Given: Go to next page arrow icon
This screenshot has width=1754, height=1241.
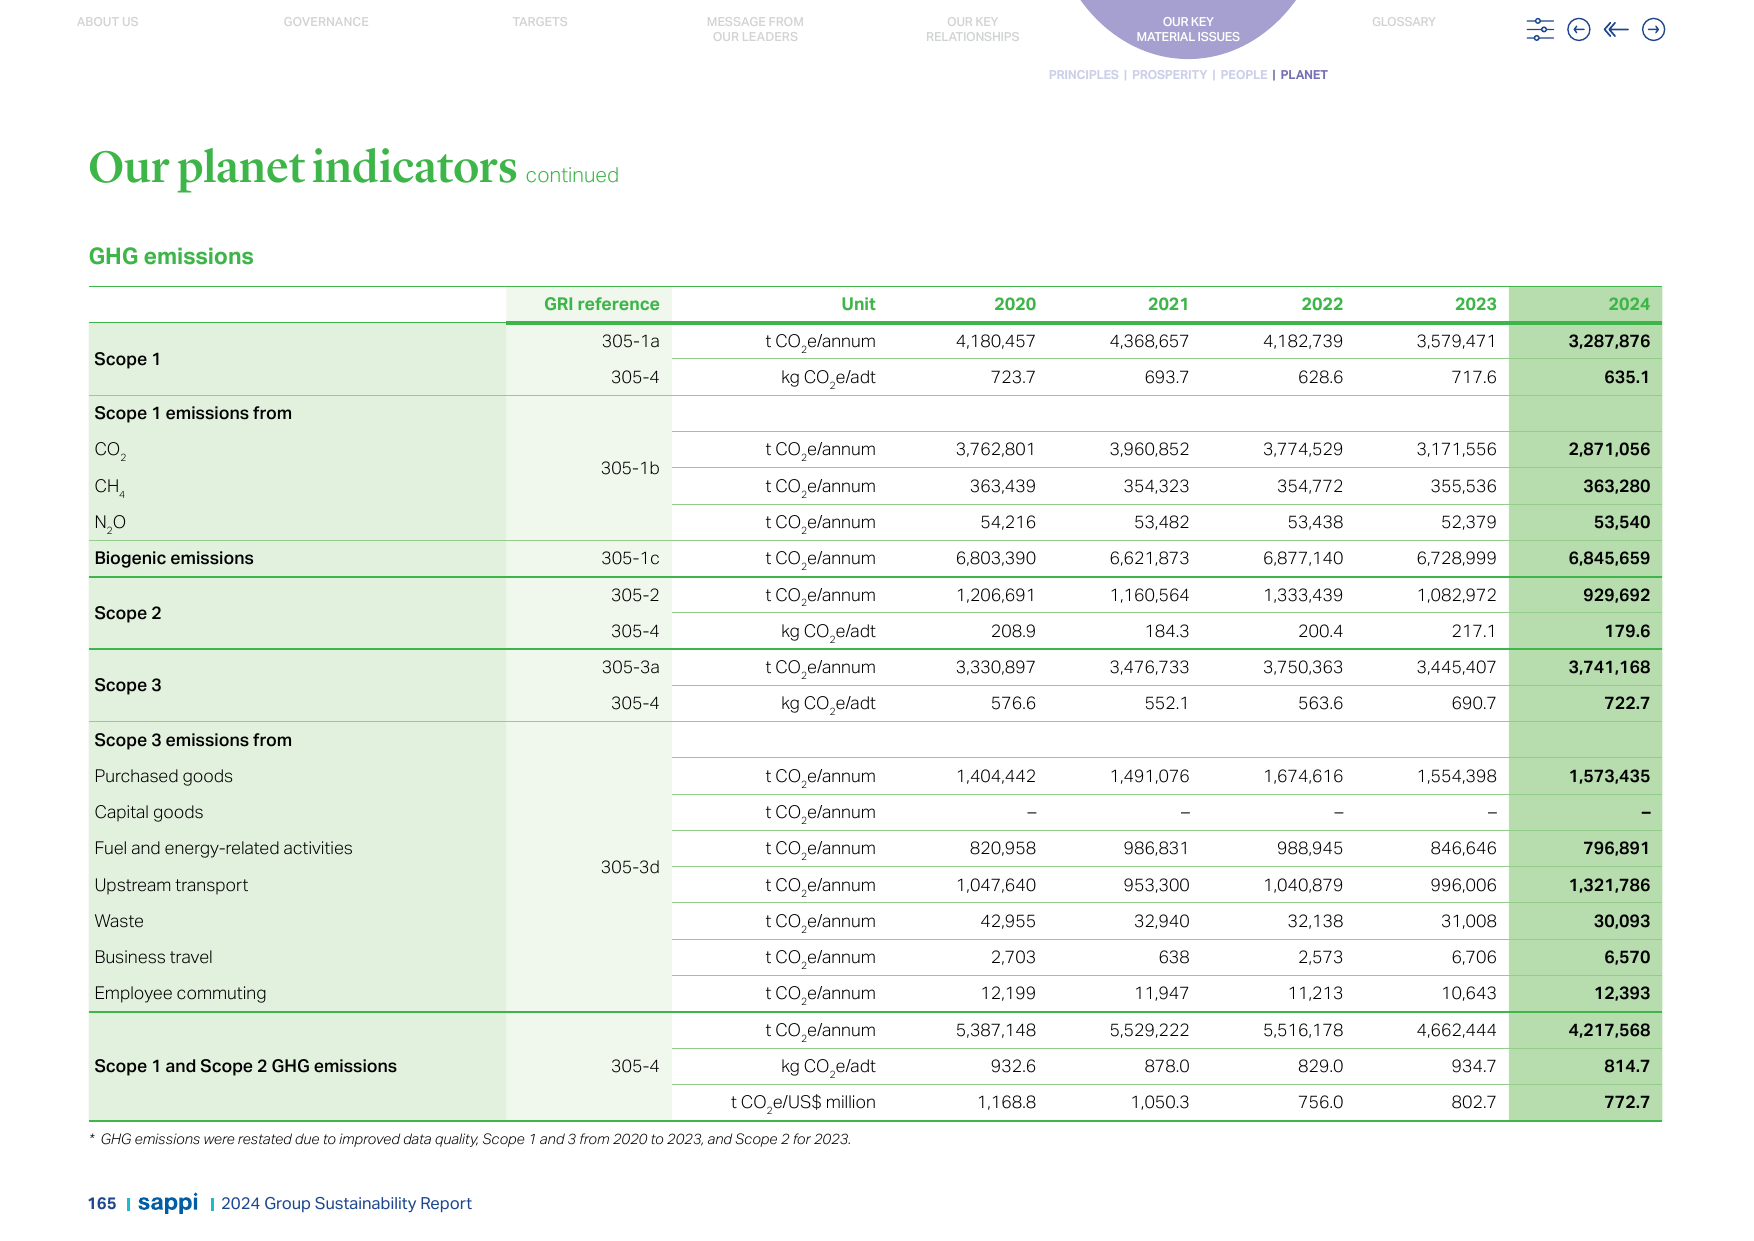Looking at the screenshot, I should pyautogui.click(x=1654, y=30).
